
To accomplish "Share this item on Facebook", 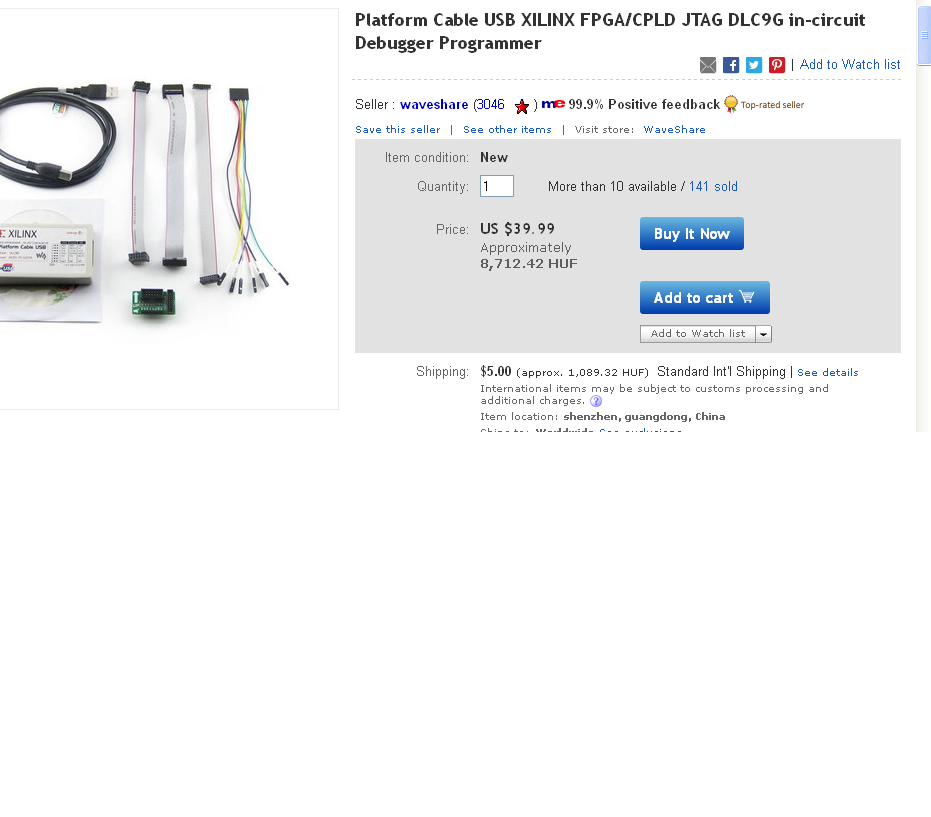I will (731, 65).
